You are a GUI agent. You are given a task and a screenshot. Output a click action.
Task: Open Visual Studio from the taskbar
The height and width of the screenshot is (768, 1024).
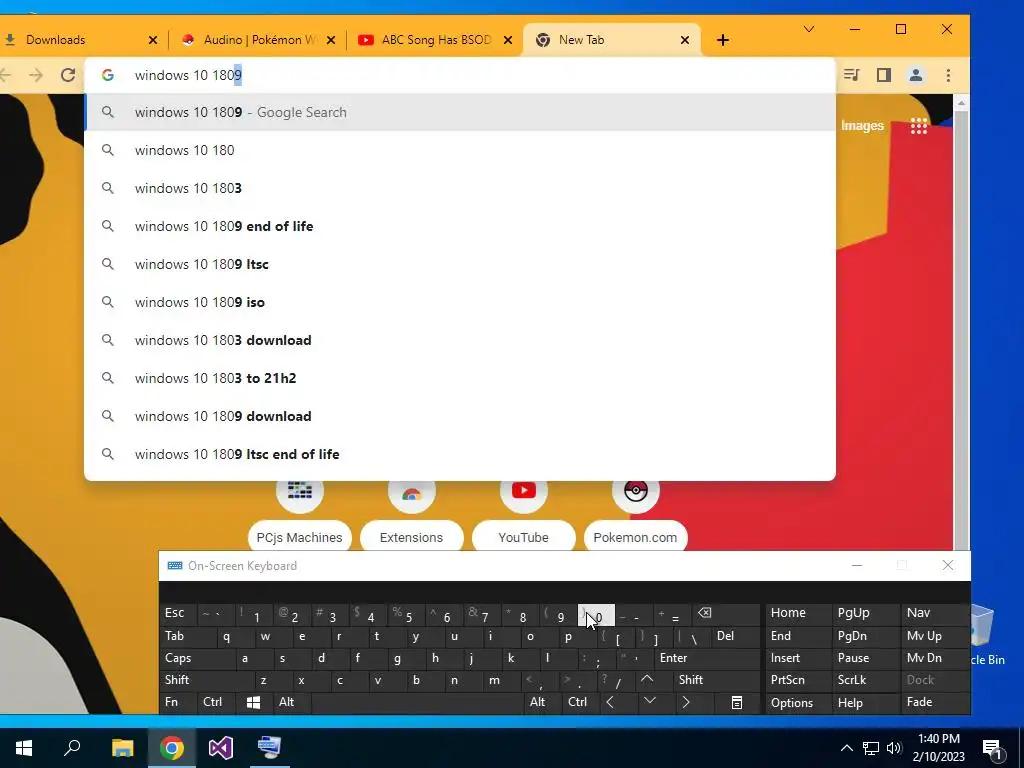(221, 748)
